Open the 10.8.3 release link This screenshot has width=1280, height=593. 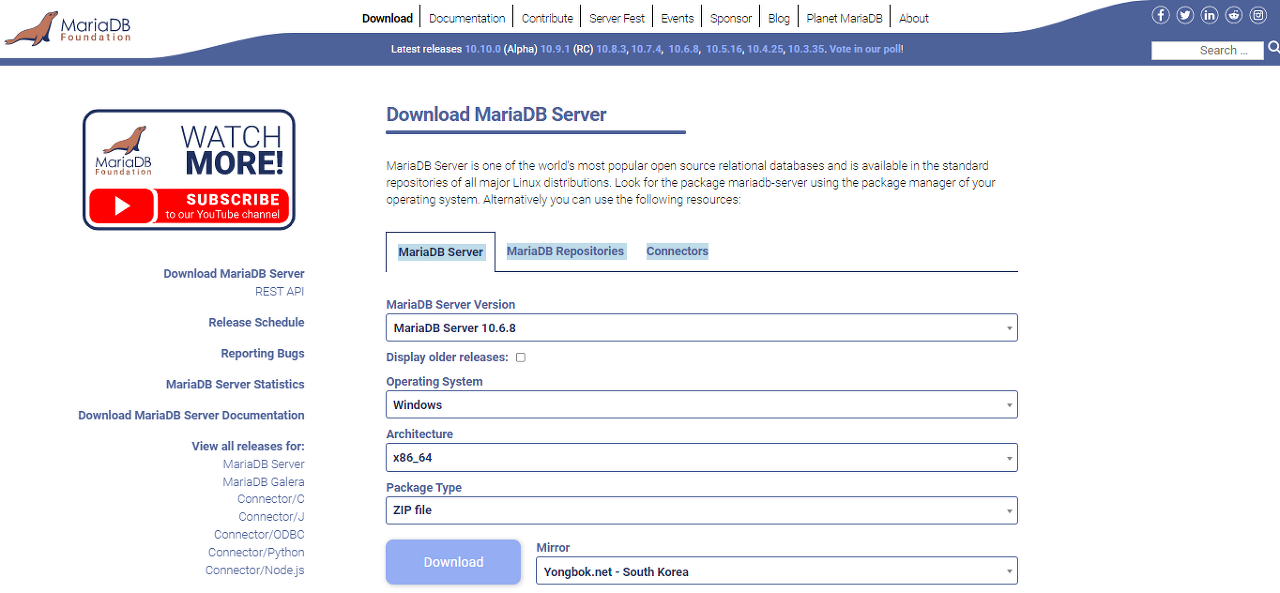611,49
